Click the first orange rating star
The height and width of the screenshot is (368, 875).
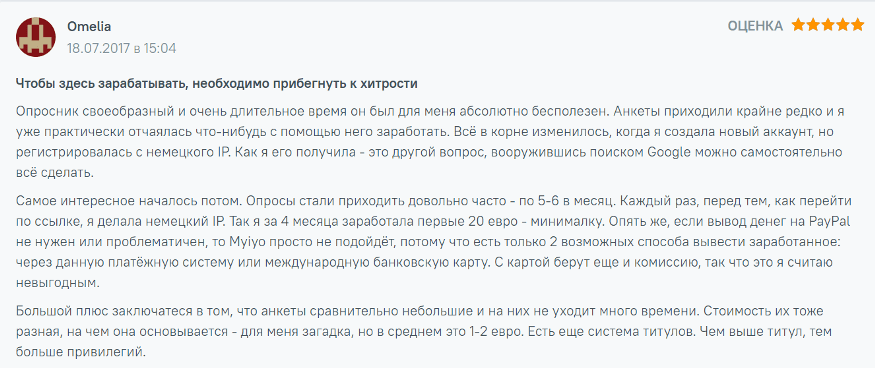point(799,25)
